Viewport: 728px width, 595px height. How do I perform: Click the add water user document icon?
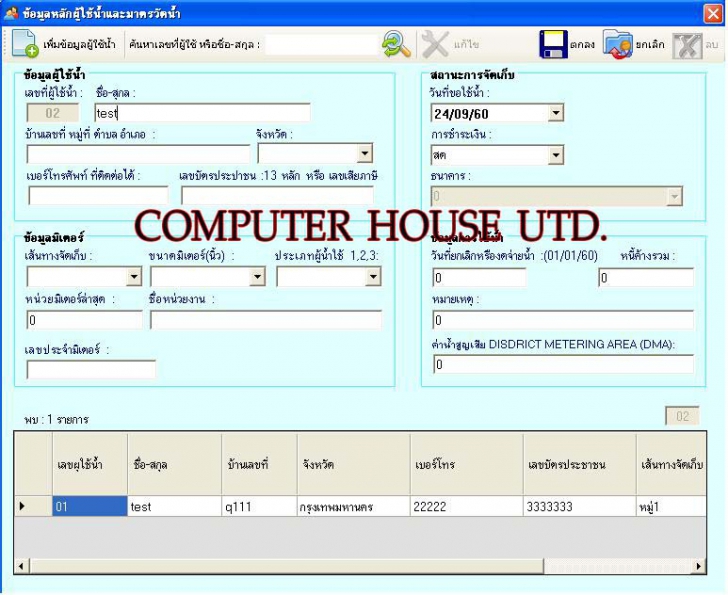tap(25, 44)
